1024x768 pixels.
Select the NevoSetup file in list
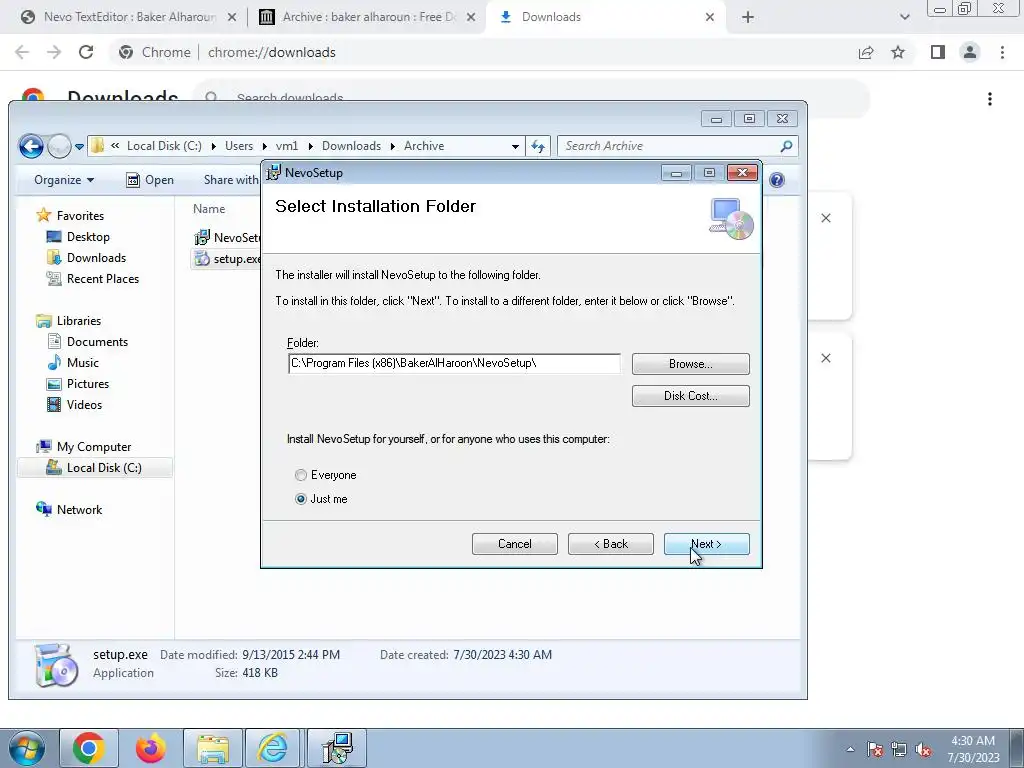(227, 238)
